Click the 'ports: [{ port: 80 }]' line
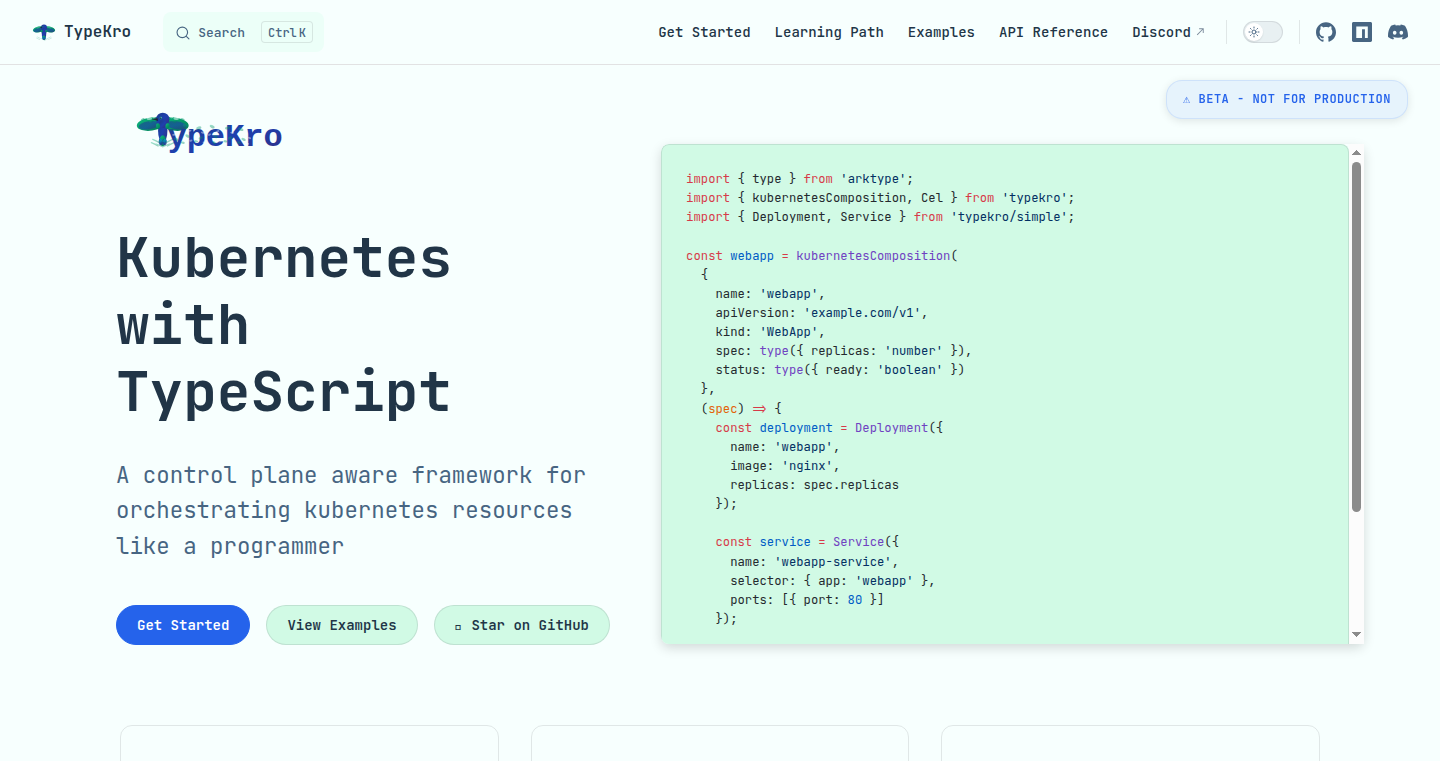 [807, 599]
